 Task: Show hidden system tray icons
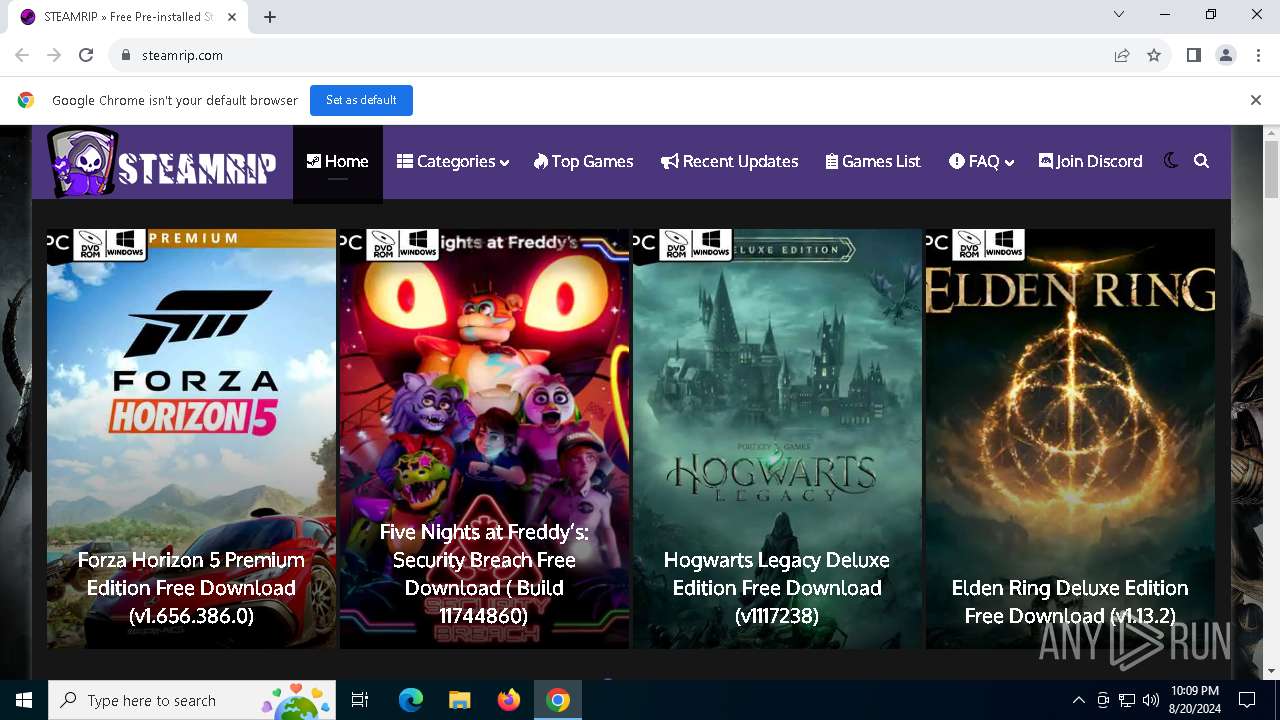click(1078, 700)
